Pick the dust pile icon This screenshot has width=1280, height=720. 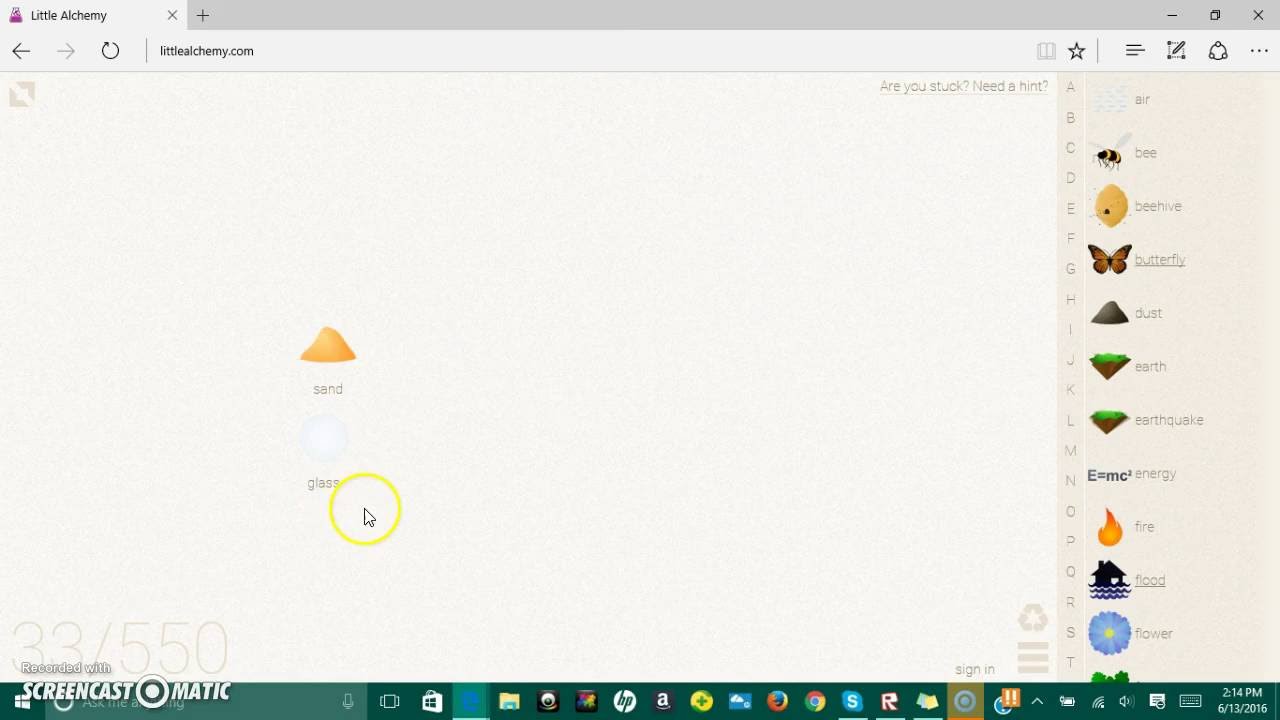(1109, 313)
